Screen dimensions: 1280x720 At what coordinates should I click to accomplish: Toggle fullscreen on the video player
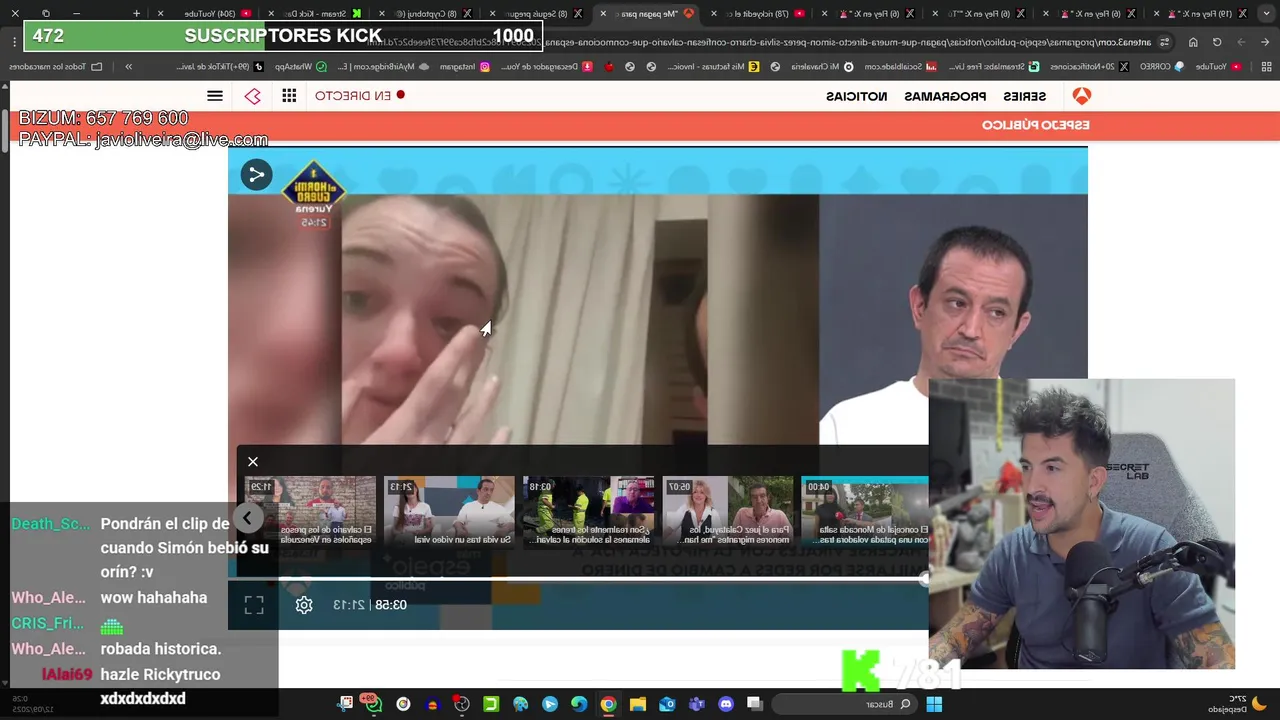coord(254,605)
